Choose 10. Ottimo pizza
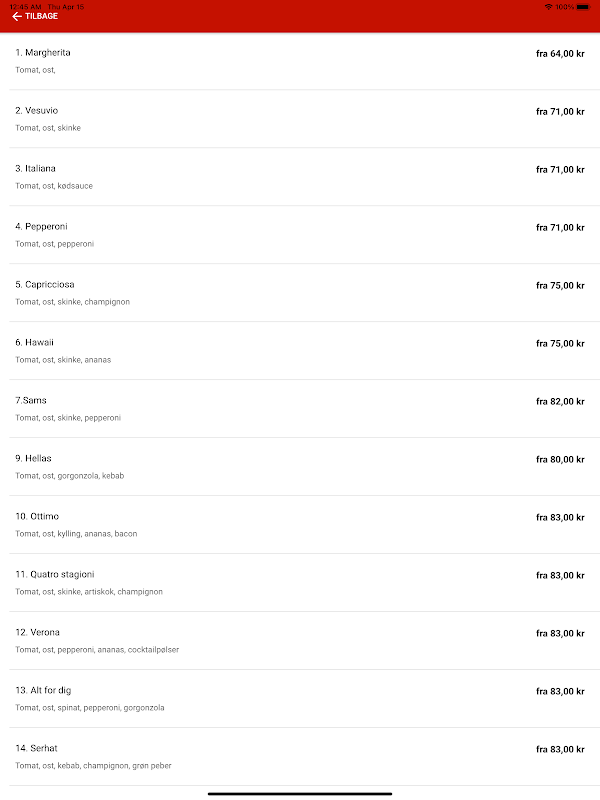 37,516
